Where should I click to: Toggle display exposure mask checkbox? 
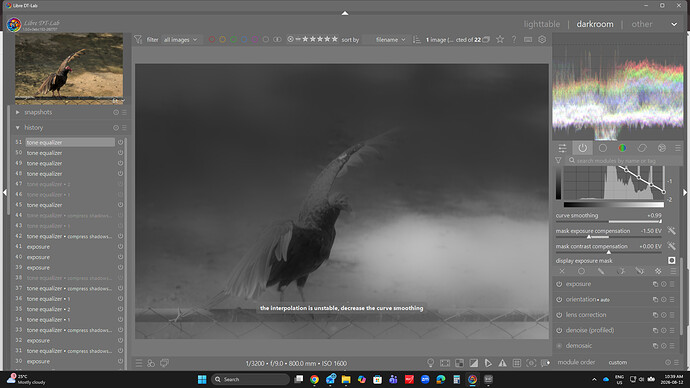coord(672,260)
